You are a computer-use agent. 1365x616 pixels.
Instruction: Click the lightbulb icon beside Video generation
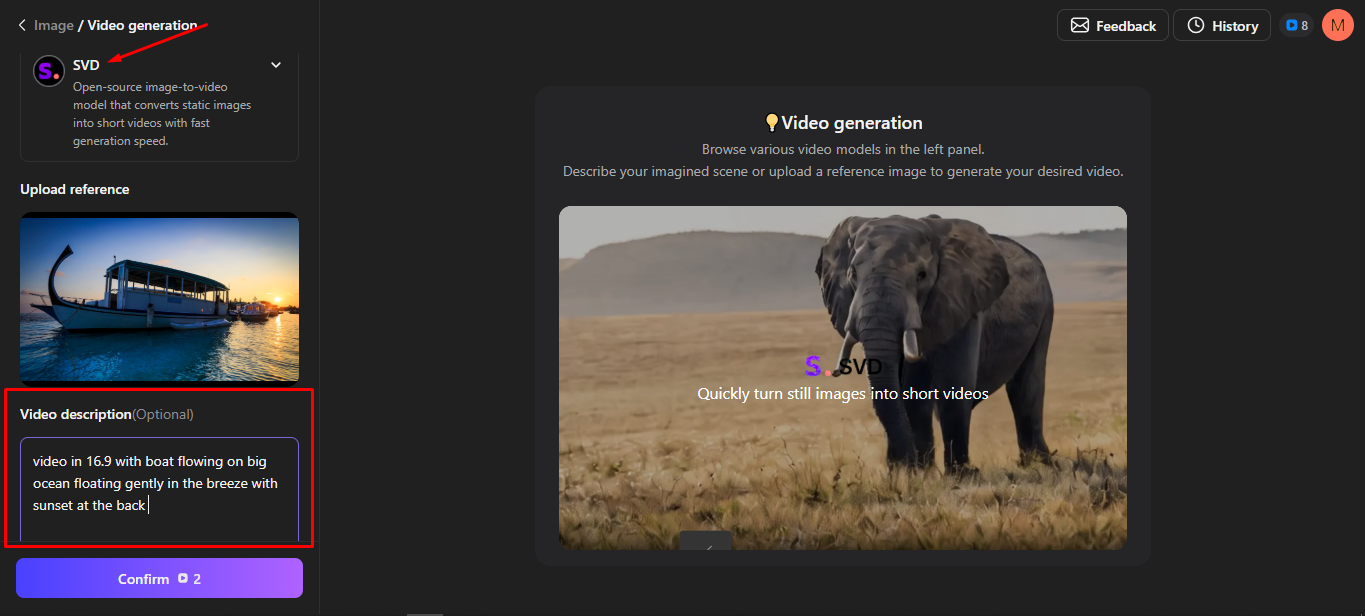(x=771, y=122)
